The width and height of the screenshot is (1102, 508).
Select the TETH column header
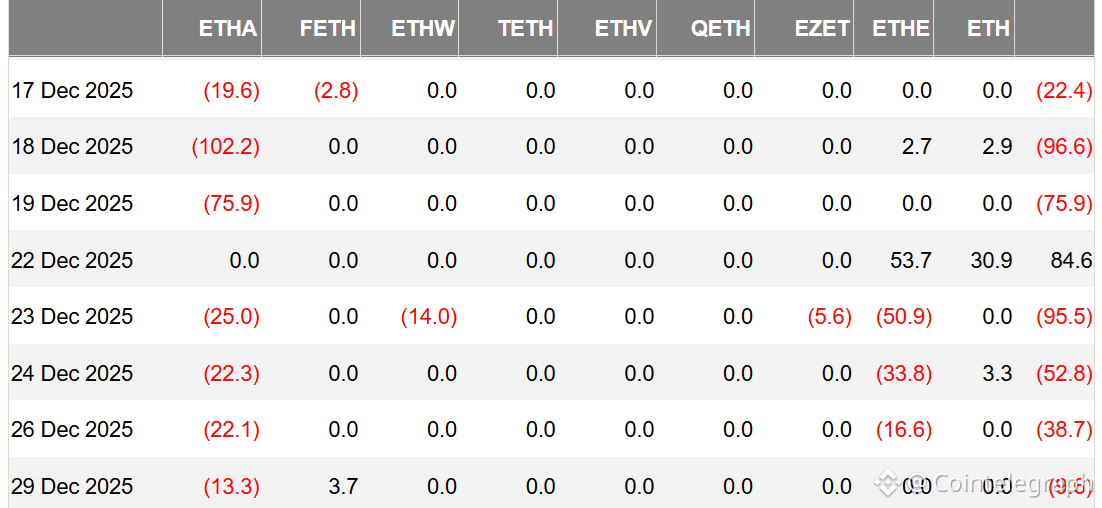coord(526,29)
